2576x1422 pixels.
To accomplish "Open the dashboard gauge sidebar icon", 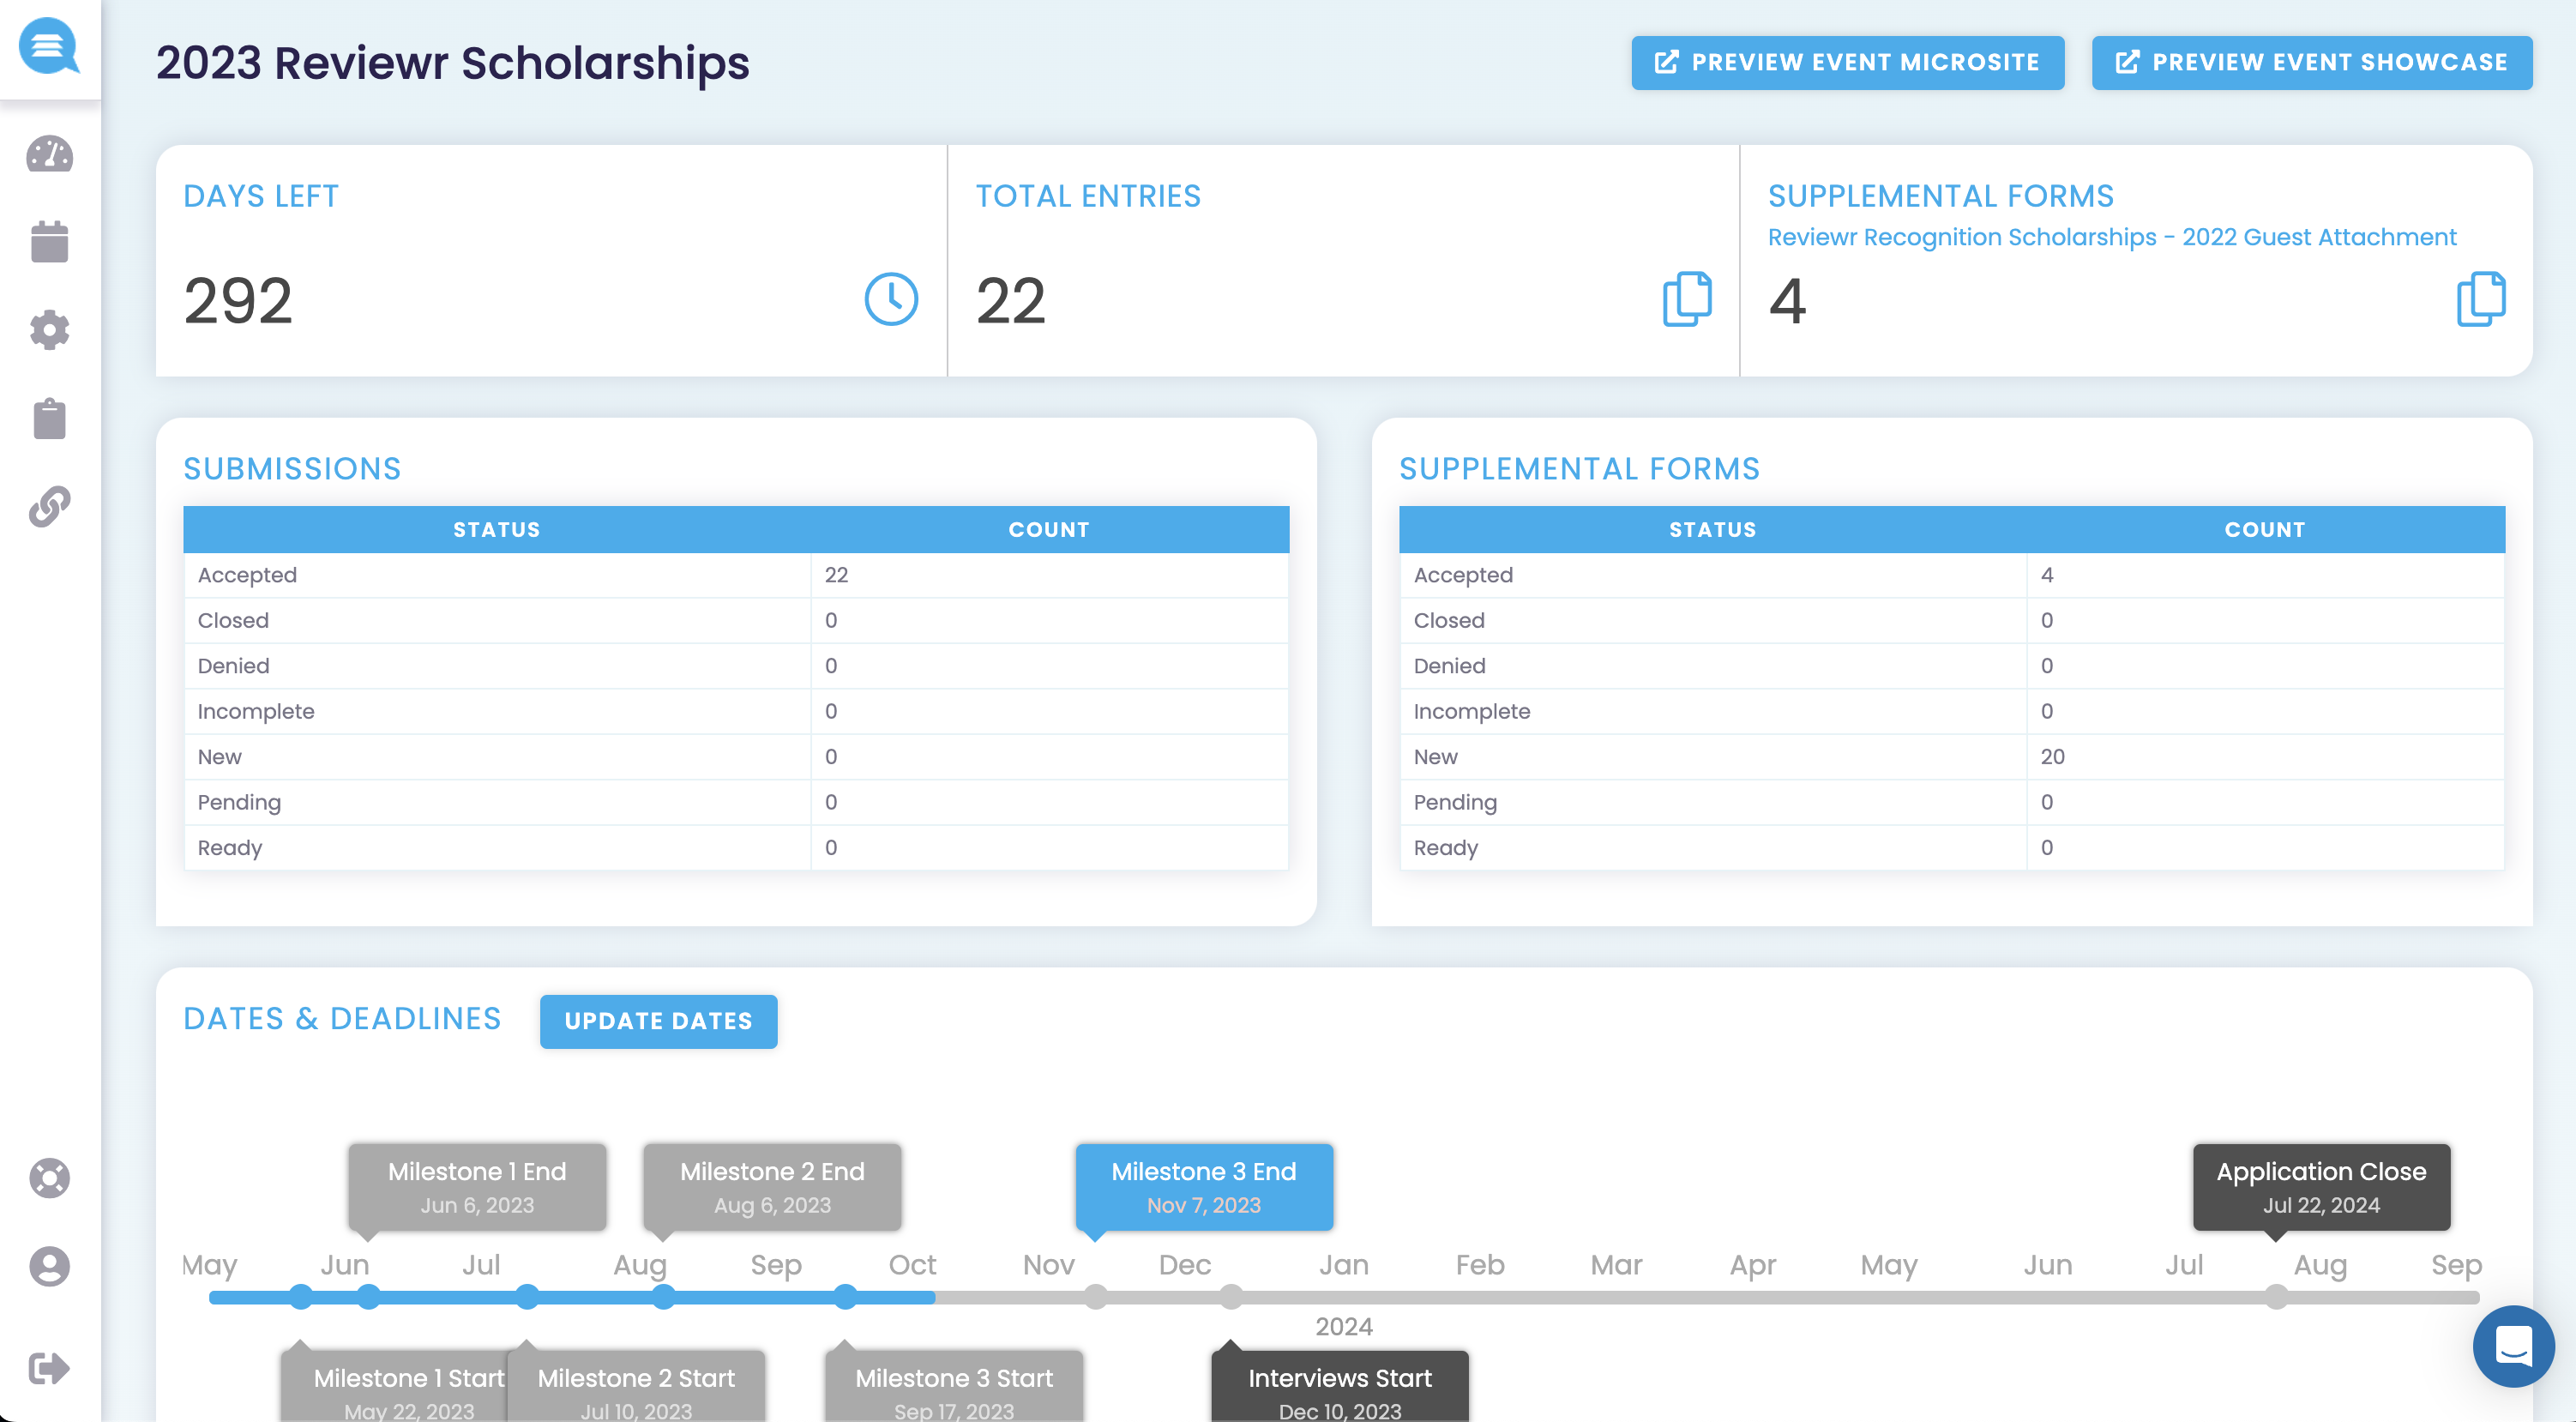I will (x=49, y=155).
